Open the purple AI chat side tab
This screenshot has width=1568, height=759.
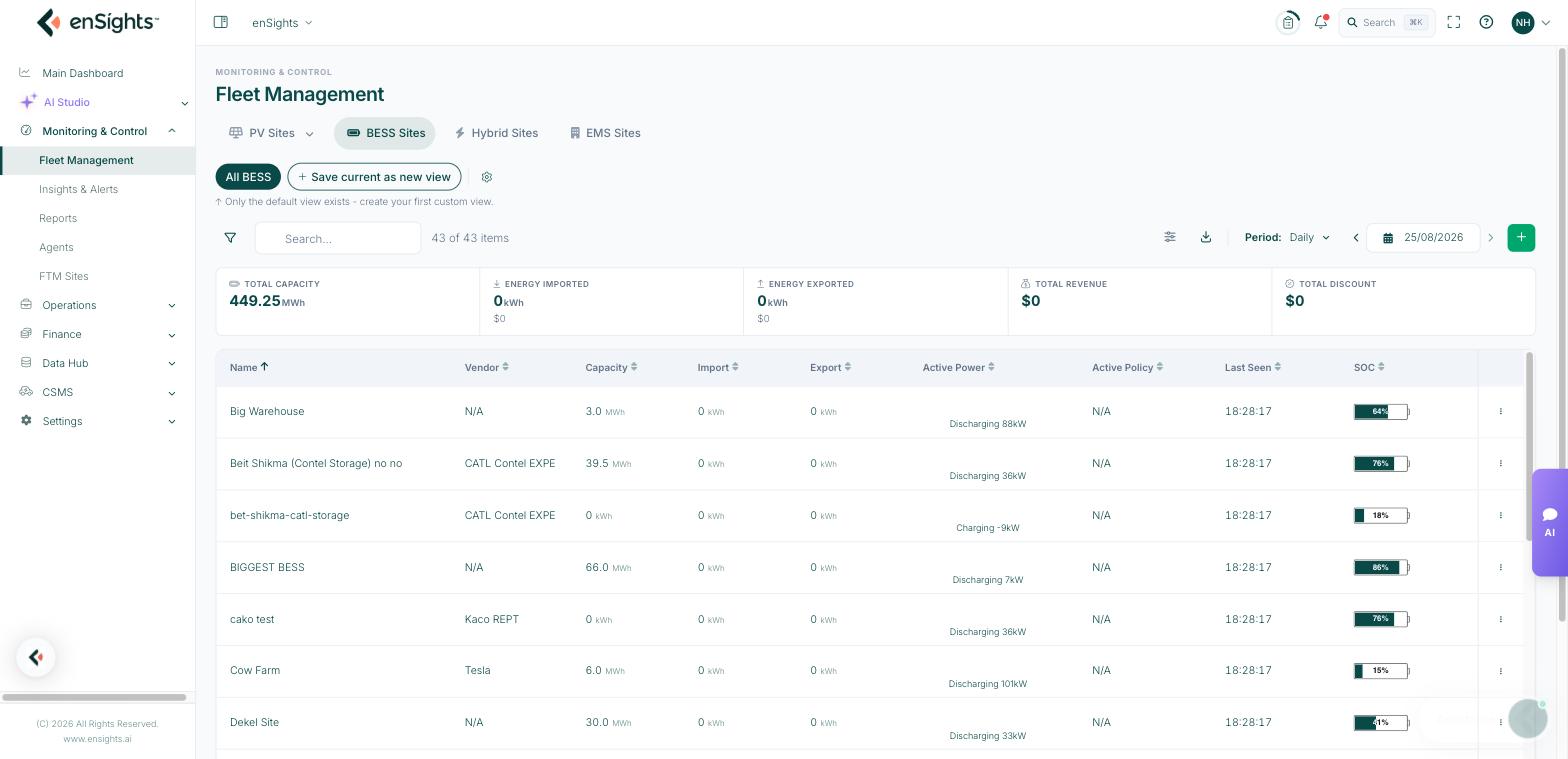1549,522
